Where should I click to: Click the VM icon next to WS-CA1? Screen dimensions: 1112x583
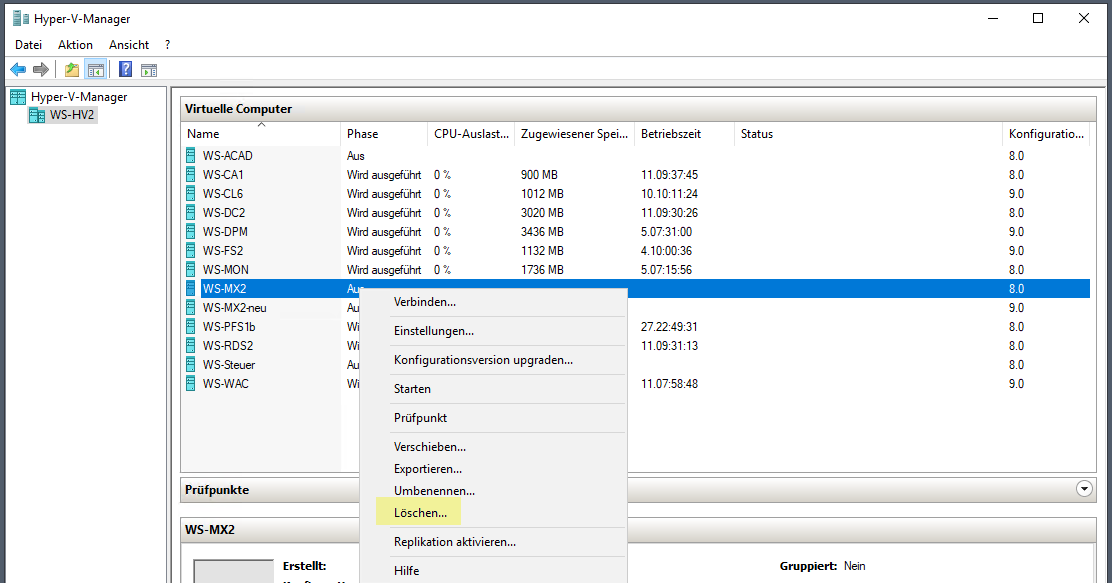(191, 174)
